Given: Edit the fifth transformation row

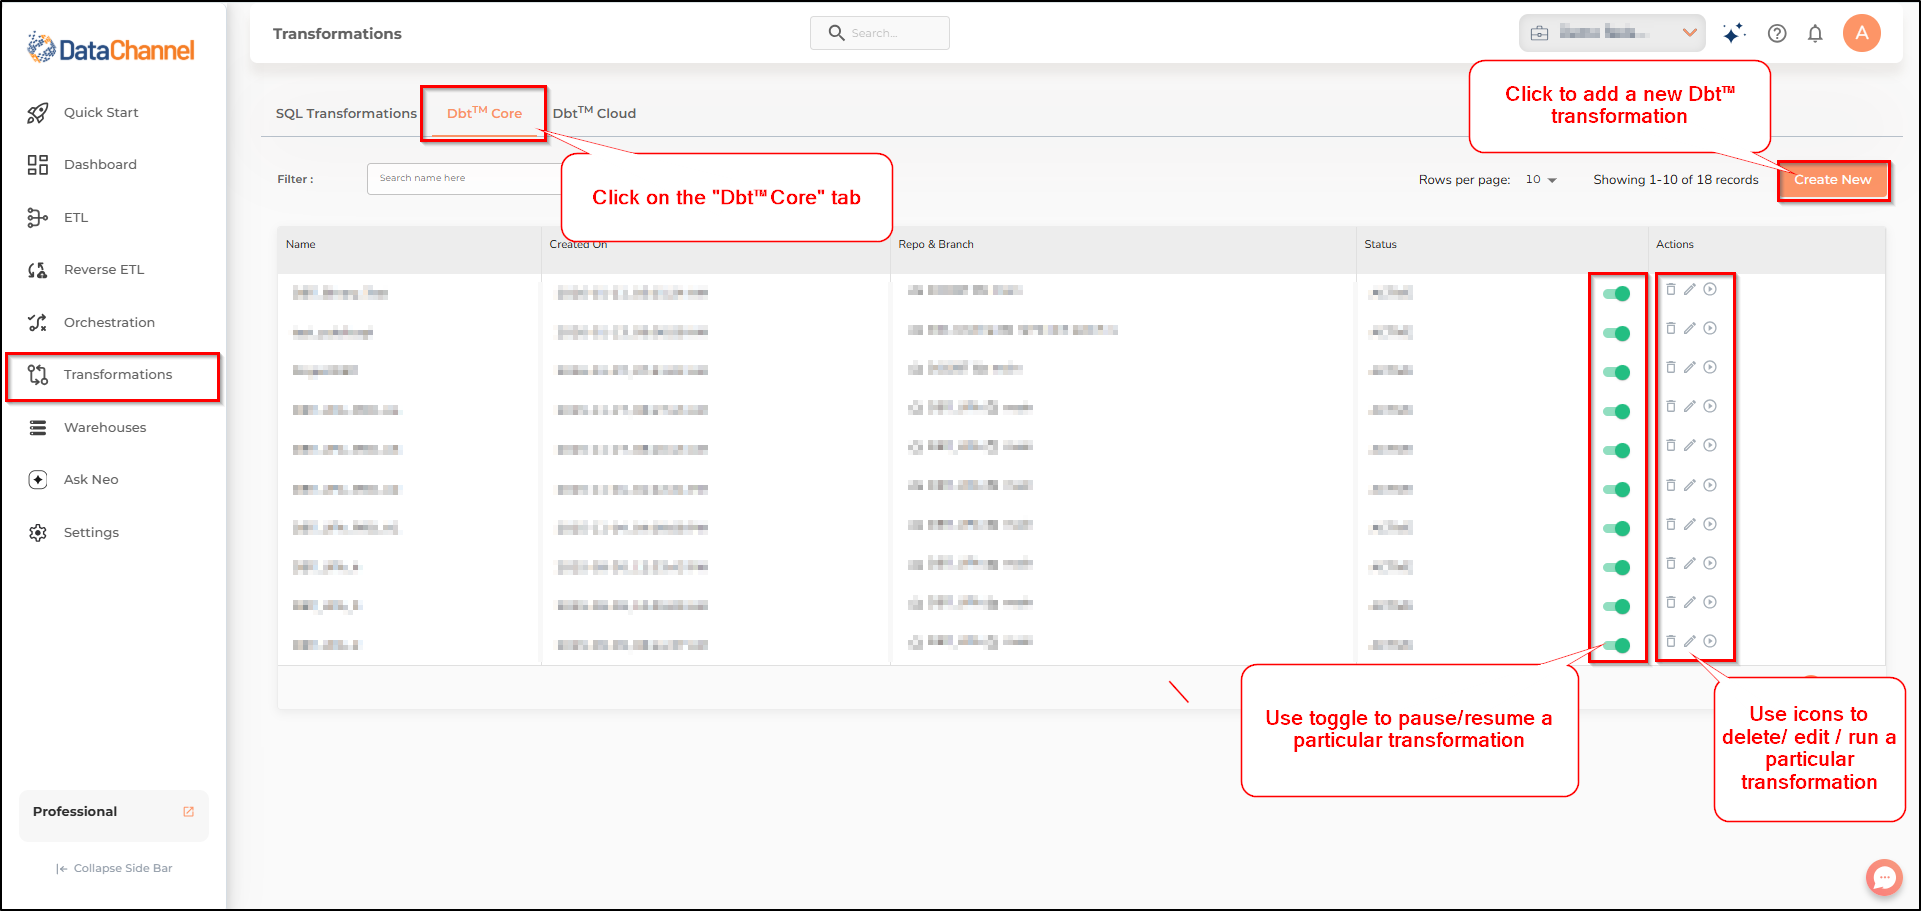Looking at the screenshot, I should (1690, 445).
